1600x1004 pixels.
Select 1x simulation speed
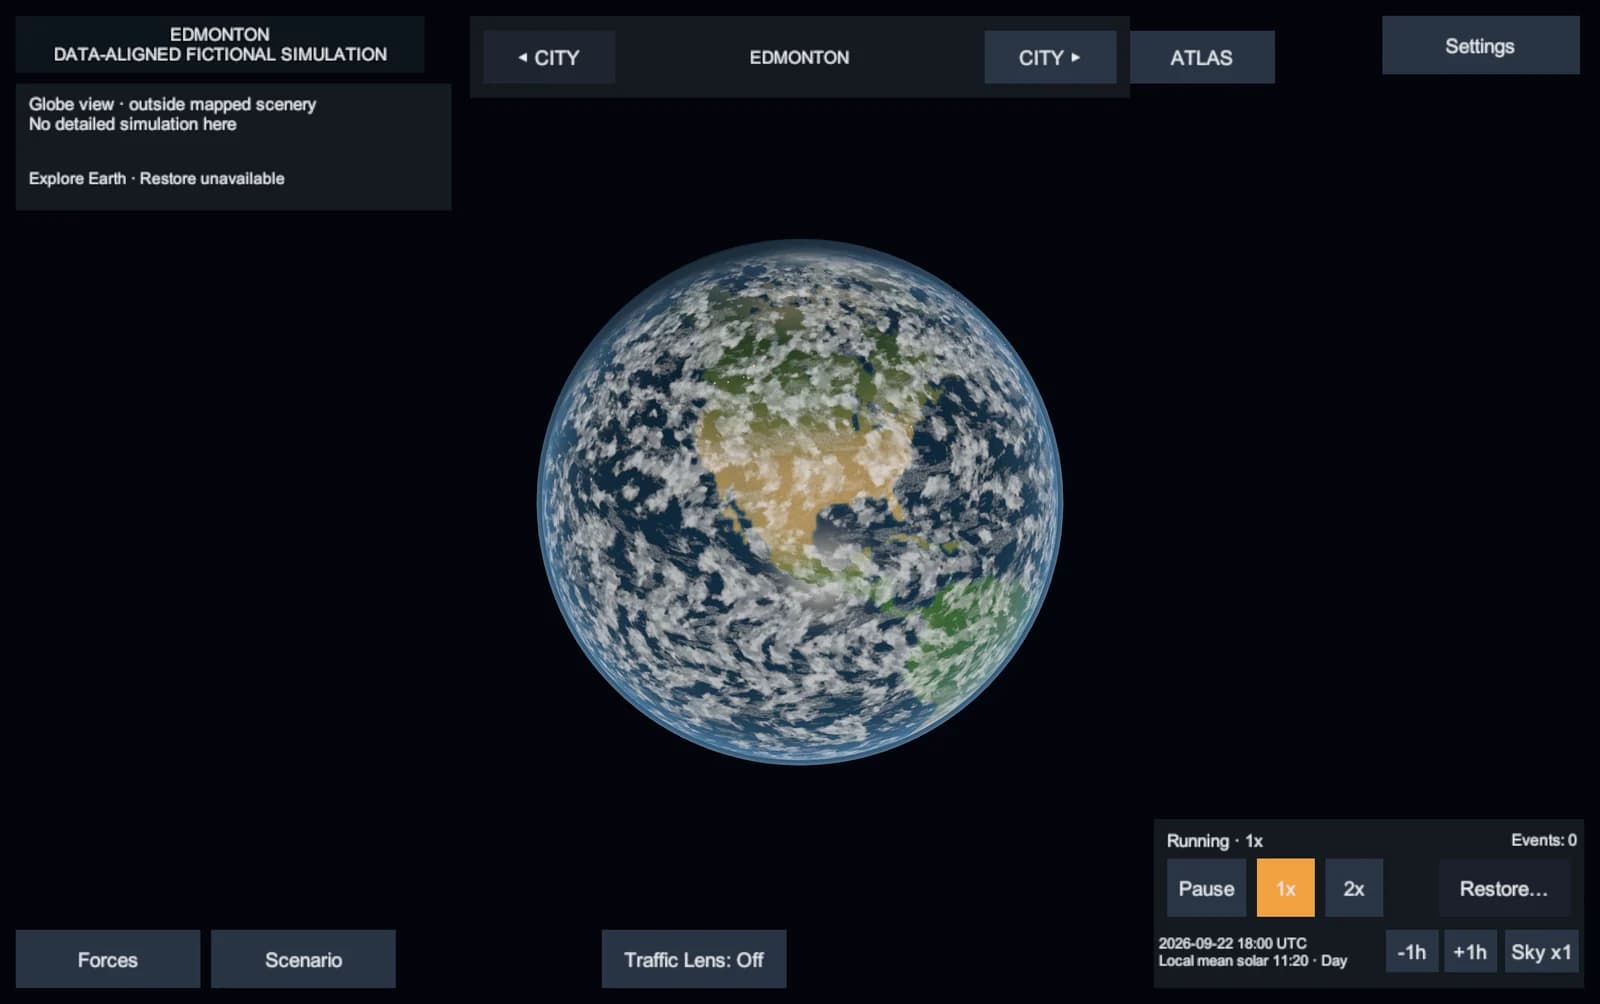pos(1286,888)
